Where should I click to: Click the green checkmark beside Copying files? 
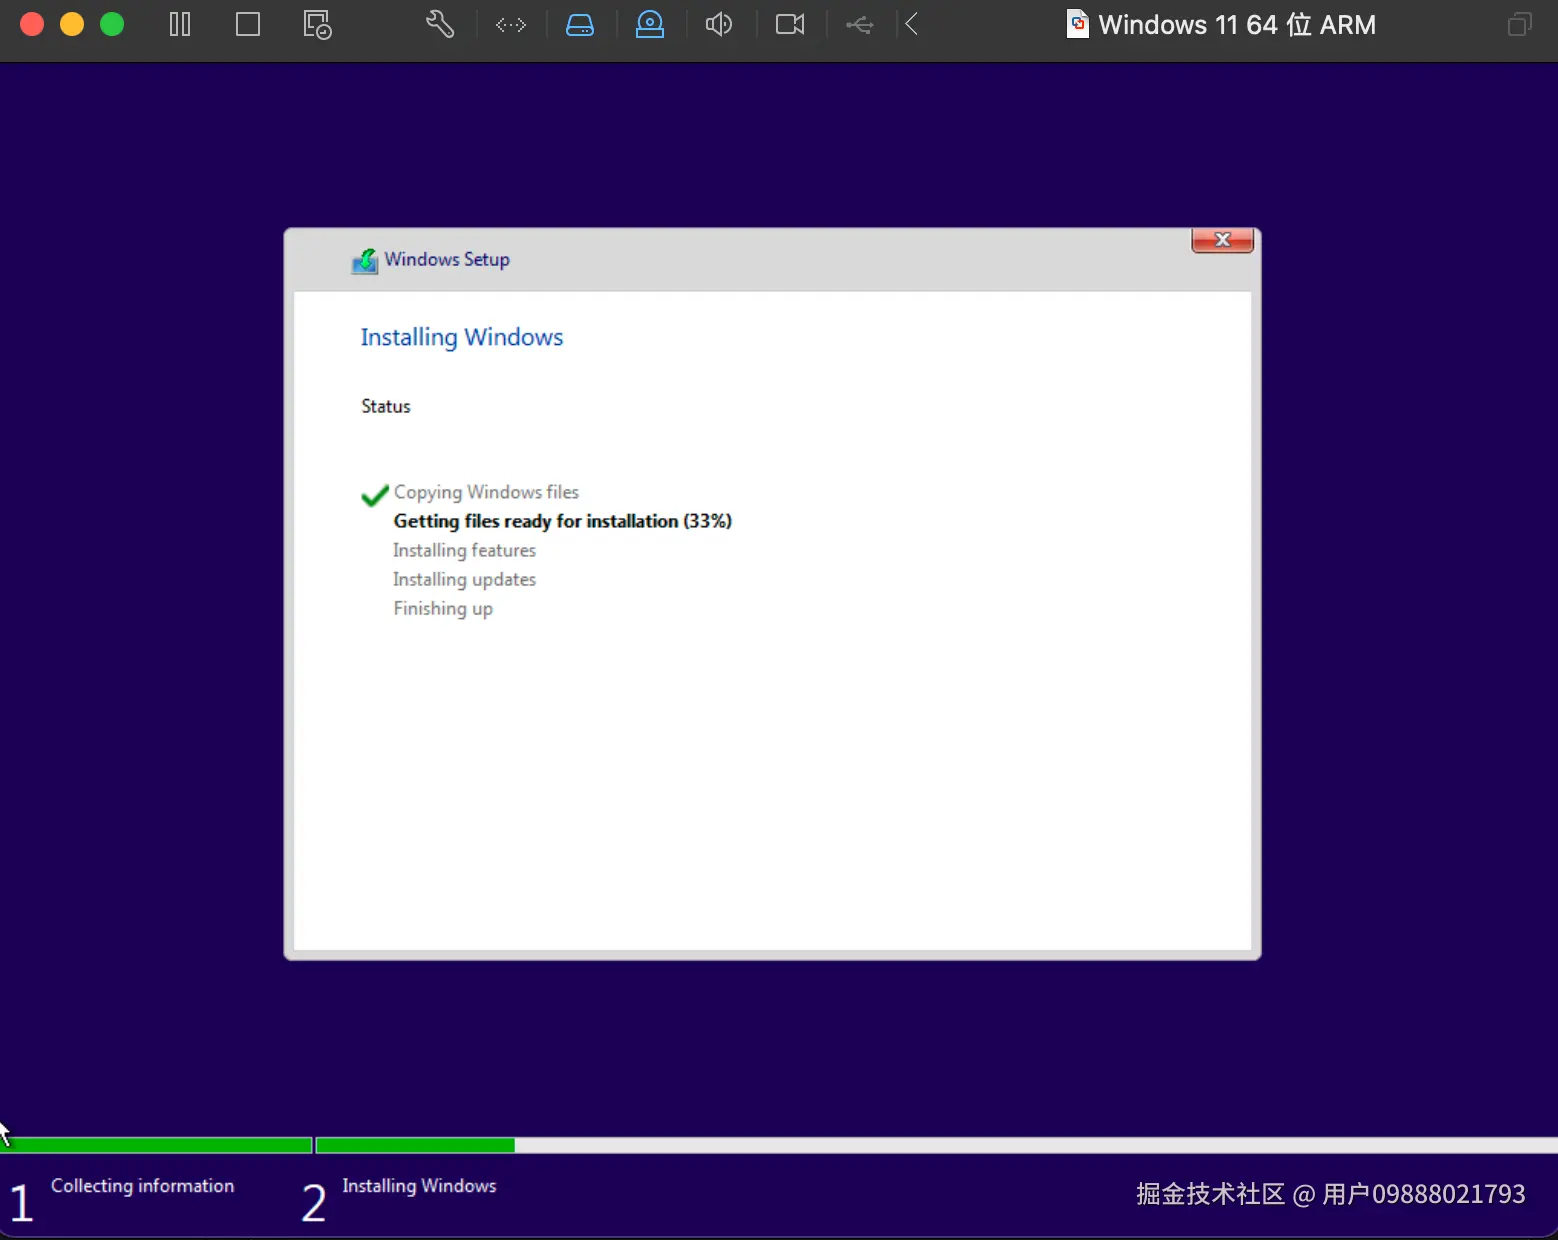click(x=375, y=495)
